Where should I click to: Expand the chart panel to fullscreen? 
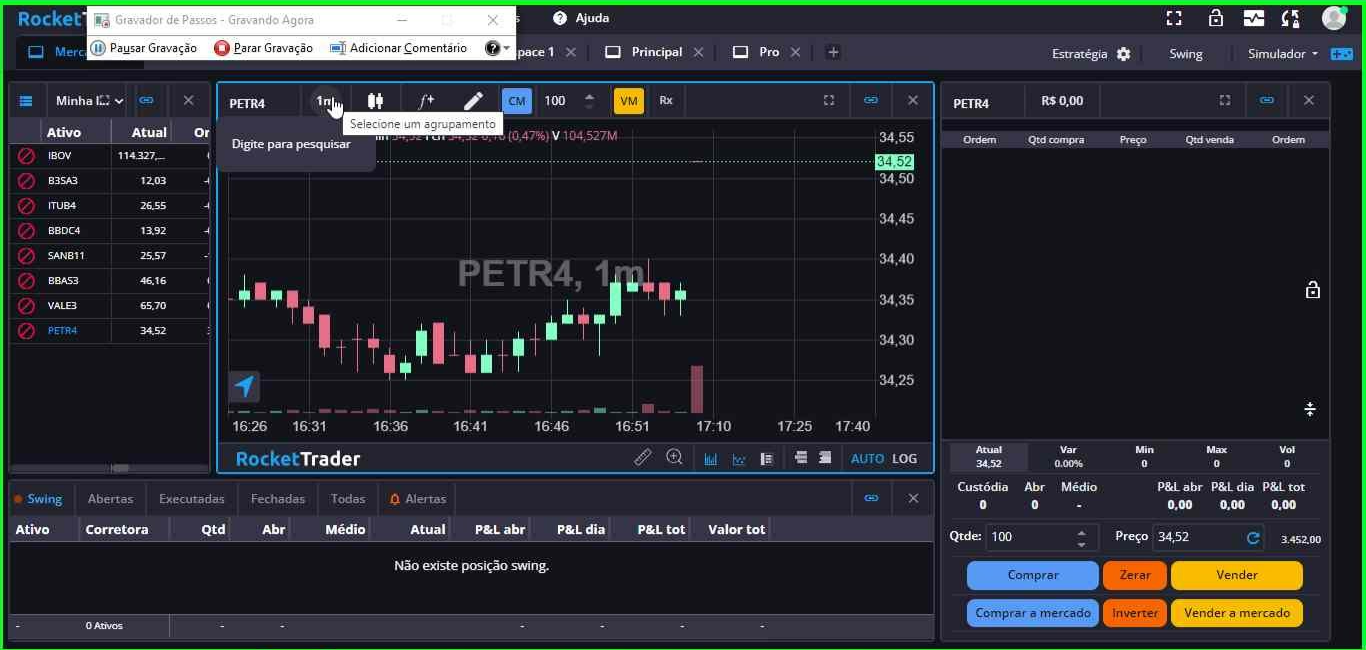coord(829,100)
